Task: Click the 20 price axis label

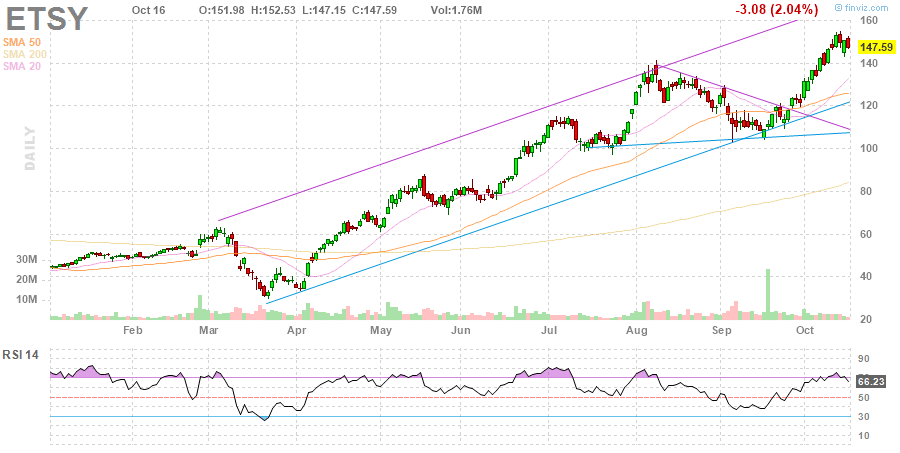Action: tap(864, 320)
